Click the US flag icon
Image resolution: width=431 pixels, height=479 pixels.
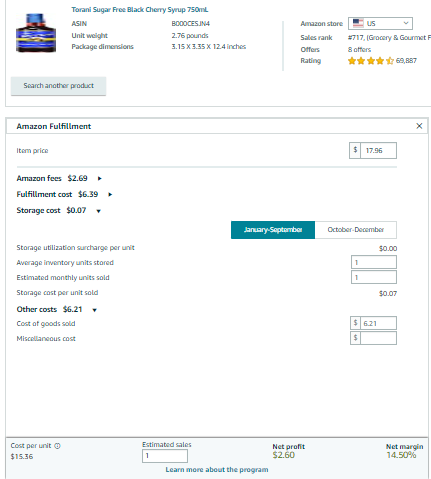click(358, 23)
